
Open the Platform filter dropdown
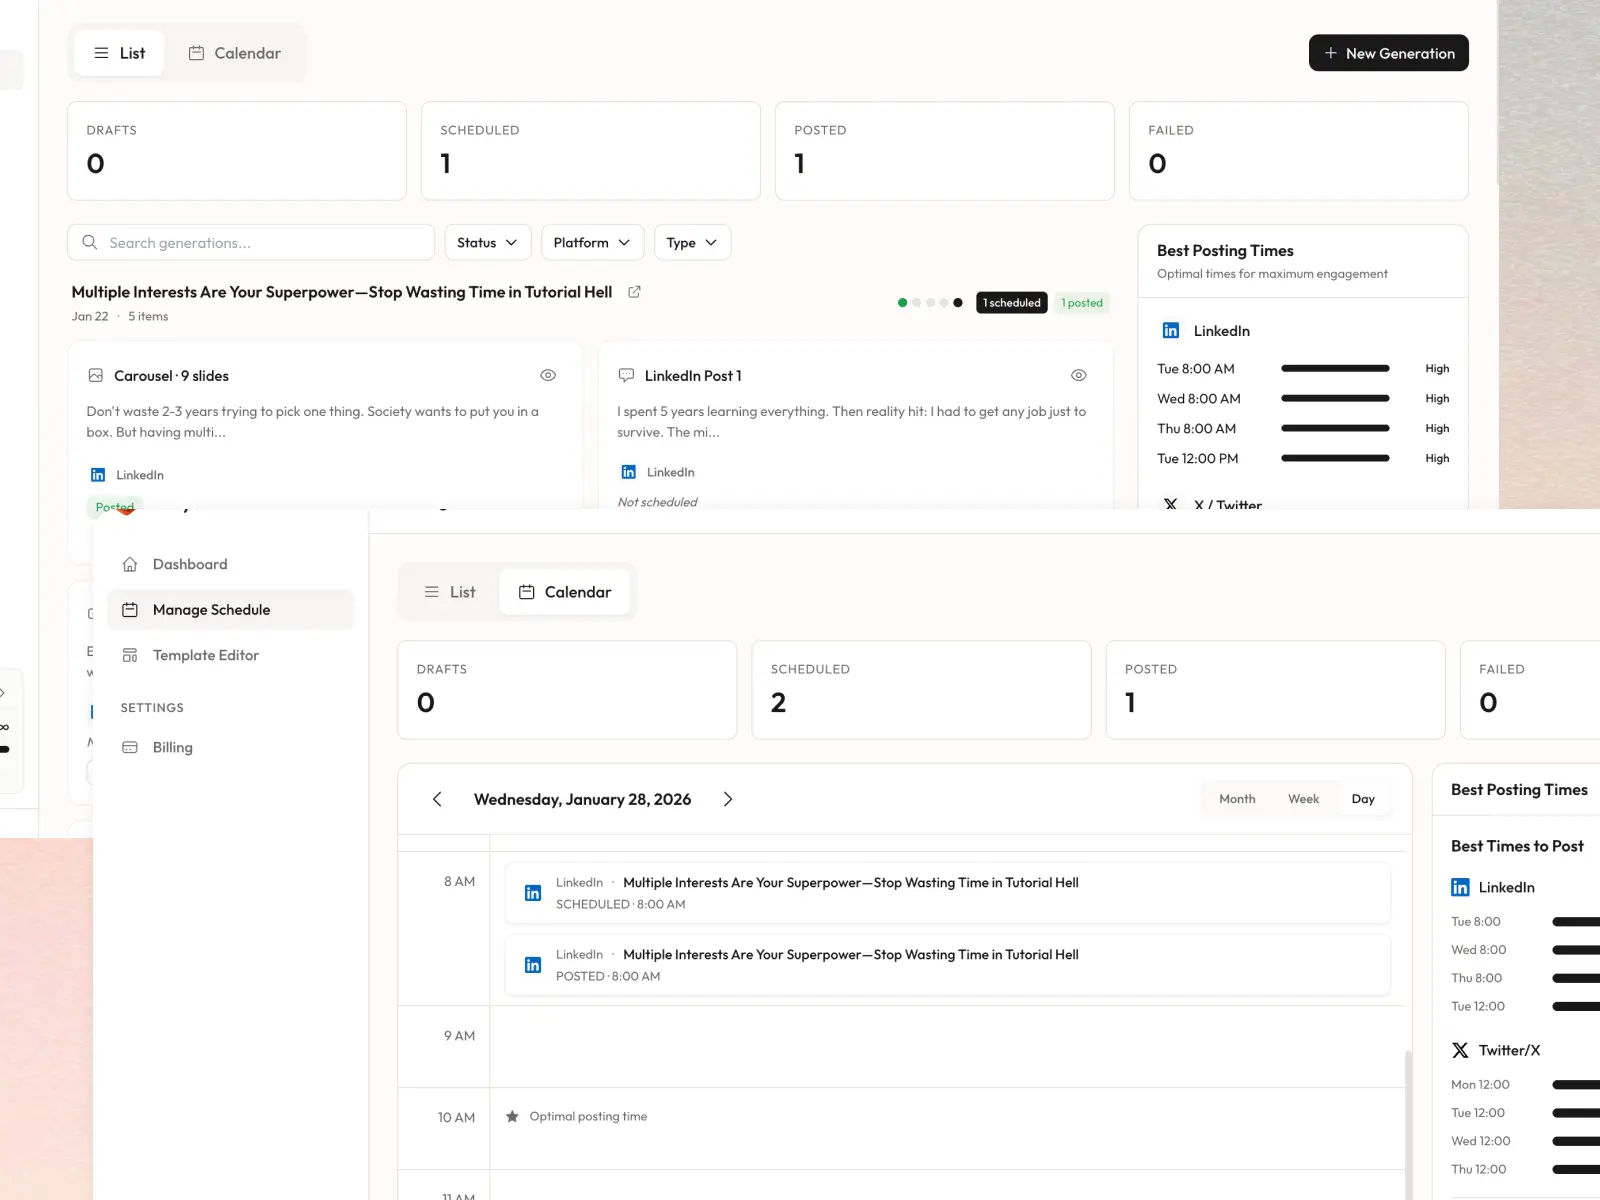(592, 242)
